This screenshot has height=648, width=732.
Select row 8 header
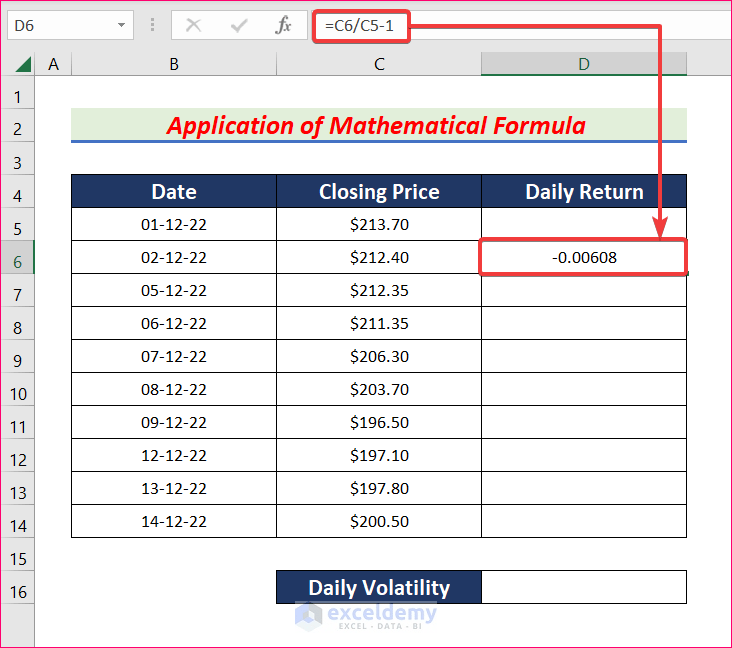18,324
